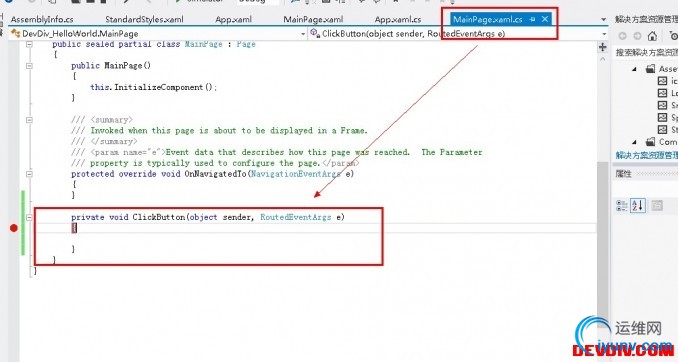This screenshot has width=678, height=362.
Task: Switch to the StandardStyles.xaml tab
Action: (144, 19)
